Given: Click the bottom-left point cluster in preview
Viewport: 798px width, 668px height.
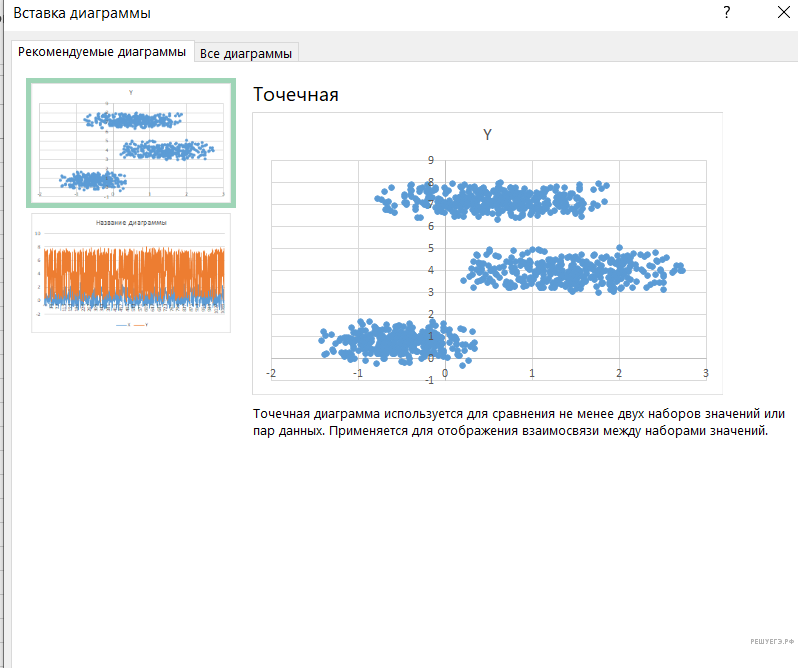Looking at the screenshot, I should pyautogui.click(x=398, y=340).
